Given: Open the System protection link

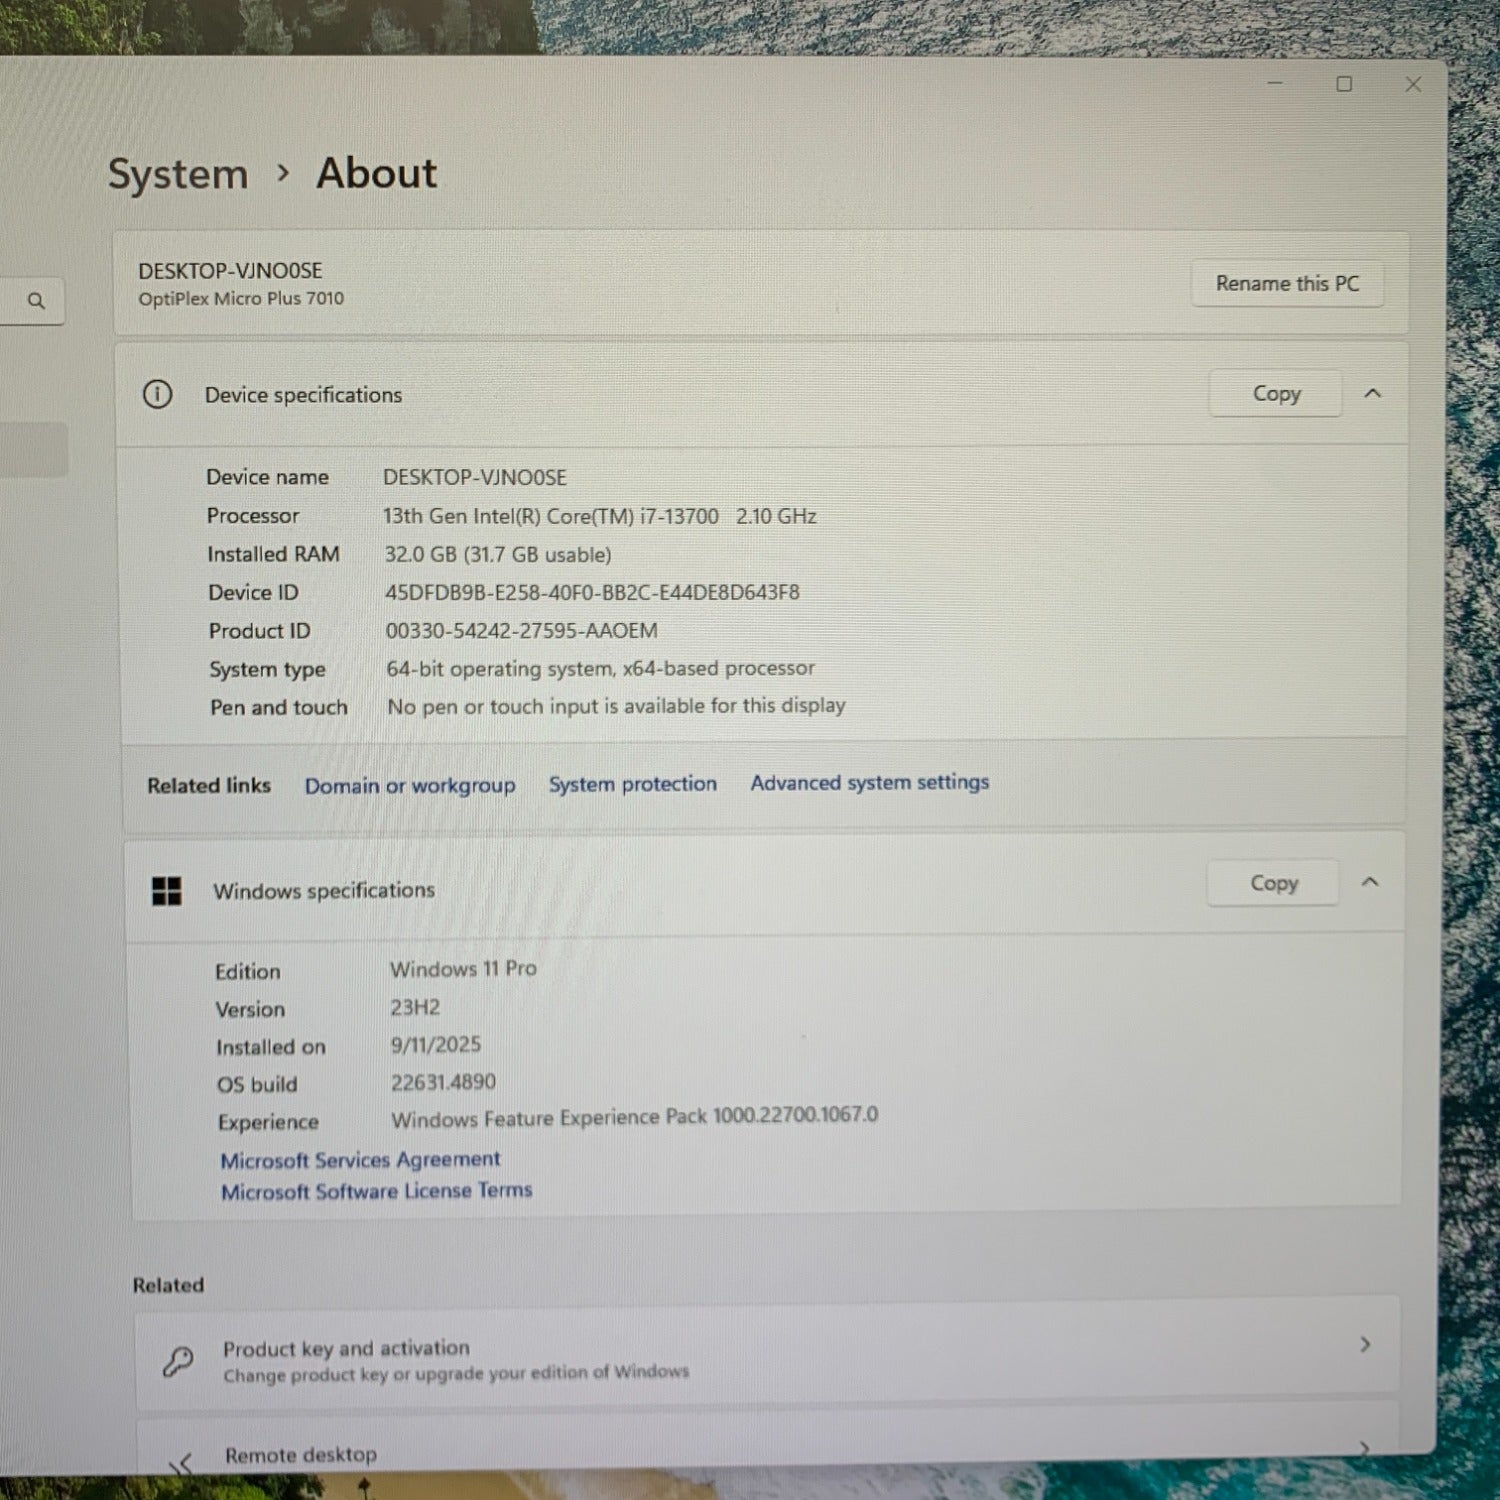Looking at the screenshot, I should click(x=632, y=784).
